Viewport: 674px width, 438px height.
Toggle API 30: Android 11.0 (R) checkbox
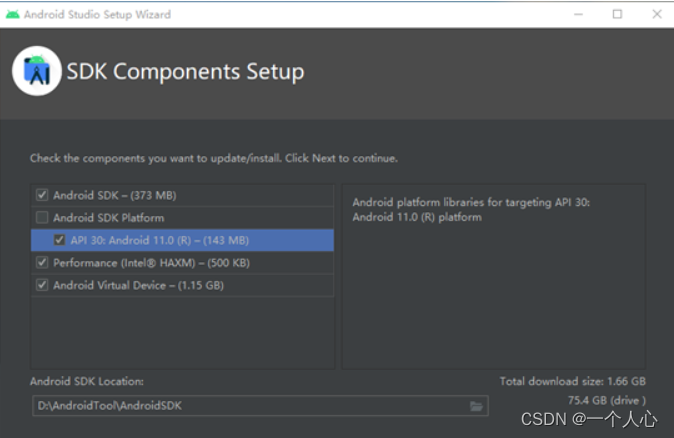coord(59,240)
